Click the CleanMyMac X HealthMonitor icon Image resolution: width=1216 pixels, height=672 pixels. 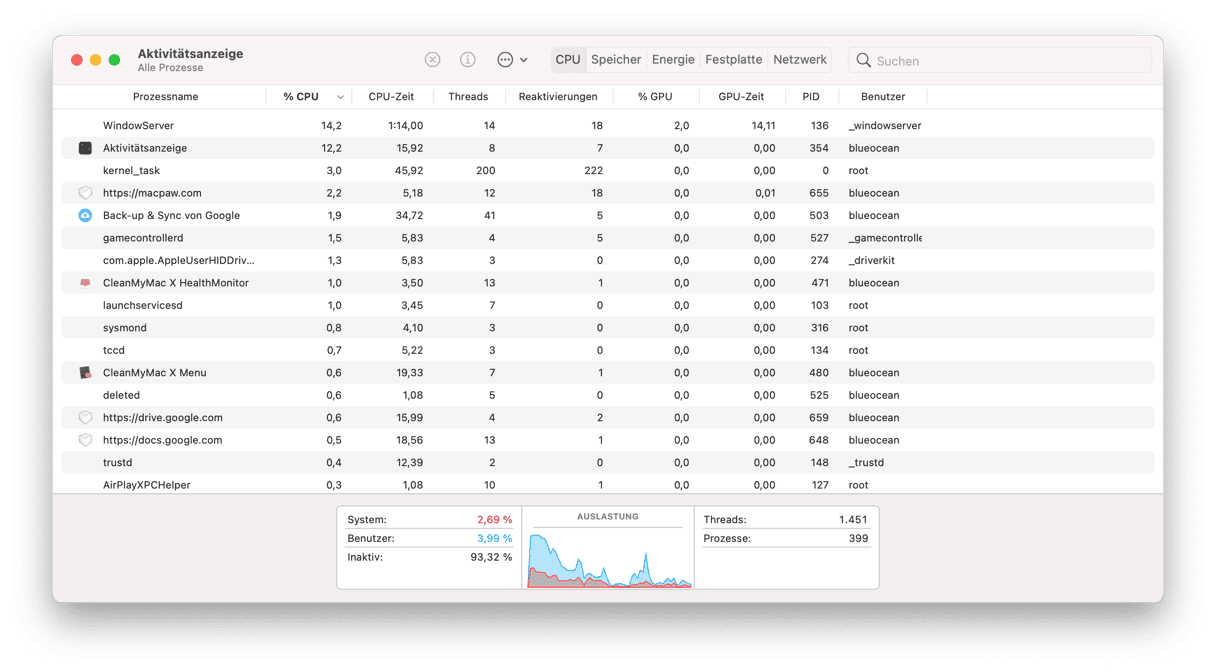85,283
